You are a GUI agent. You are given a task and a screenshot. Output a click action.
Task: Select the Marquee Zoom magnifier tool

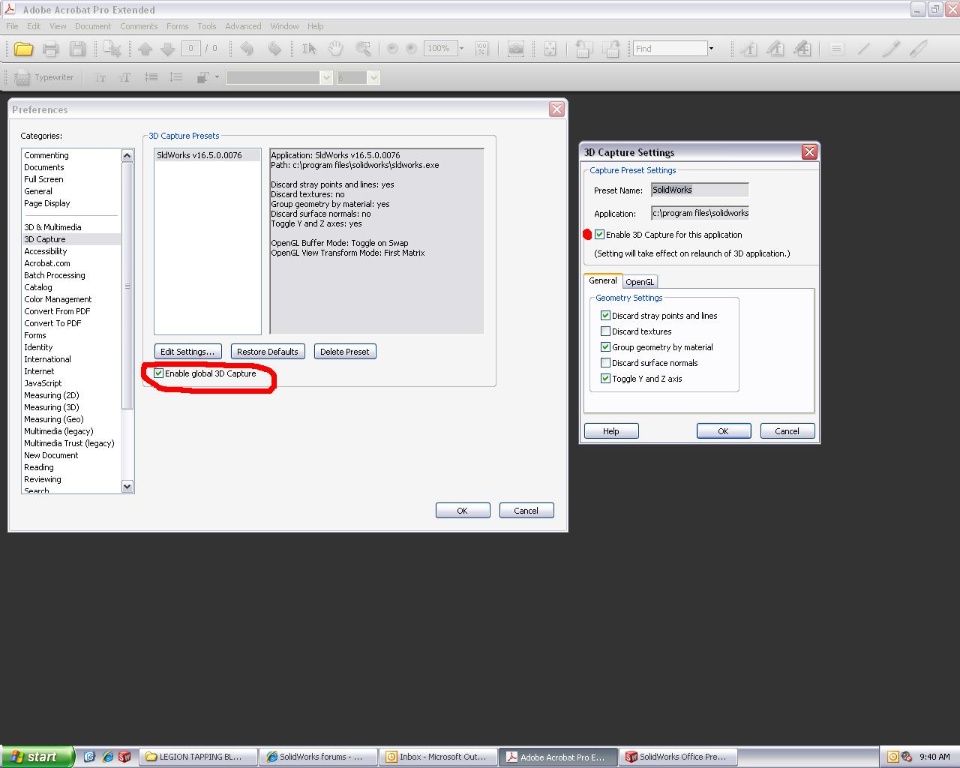point(364,49)
